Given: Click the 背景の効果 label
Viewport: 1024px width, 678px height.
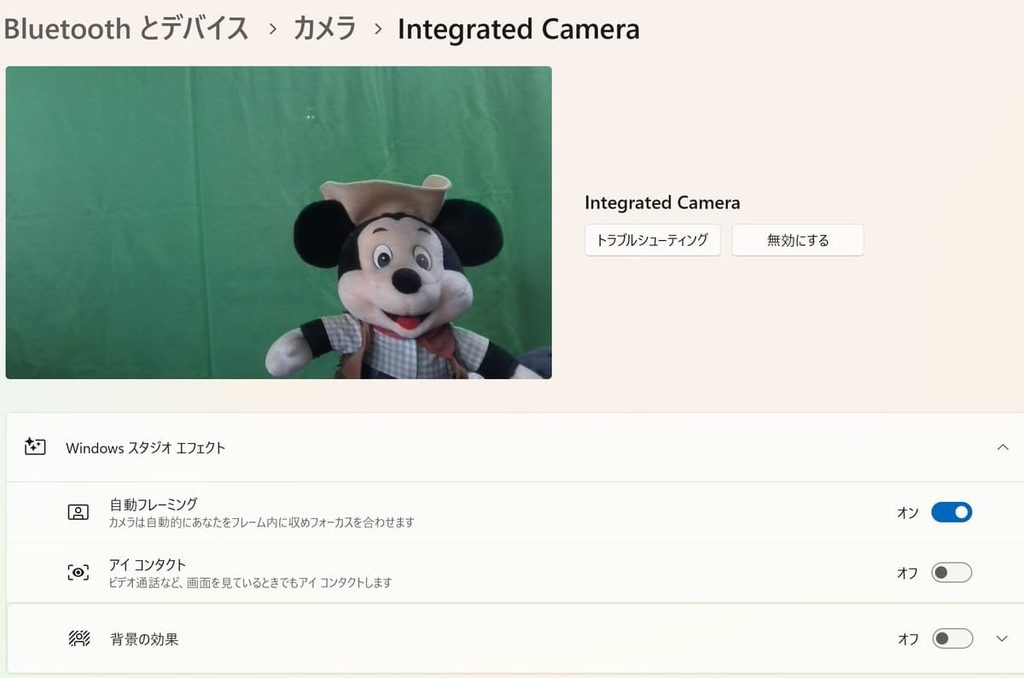Looking at the screenshot, I should (x=144, y=639).
